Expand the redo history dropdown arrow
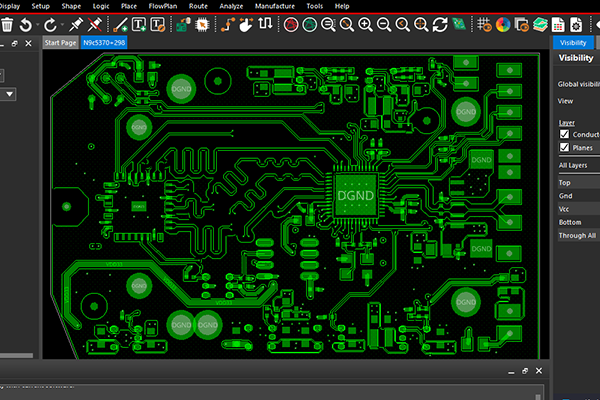Viewport: 600px width, 400px height. point(63,24)
